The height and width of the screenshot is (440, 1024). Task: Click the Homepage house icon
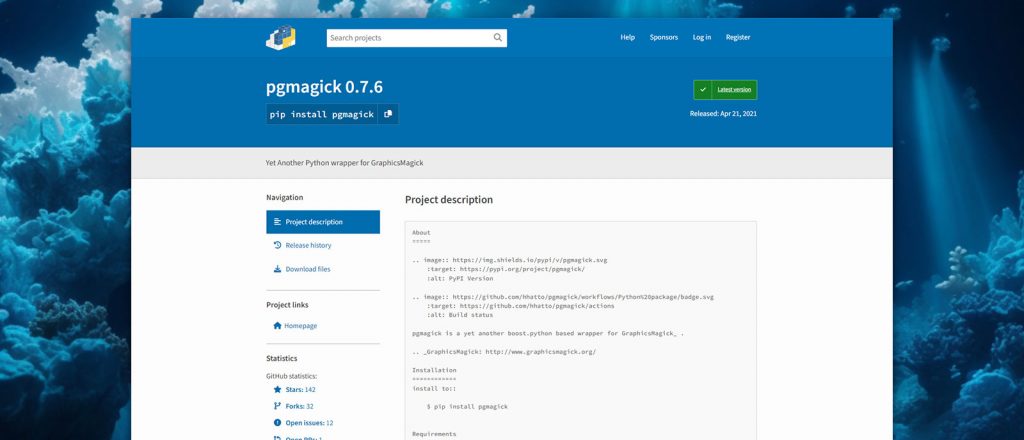point(278,326)
